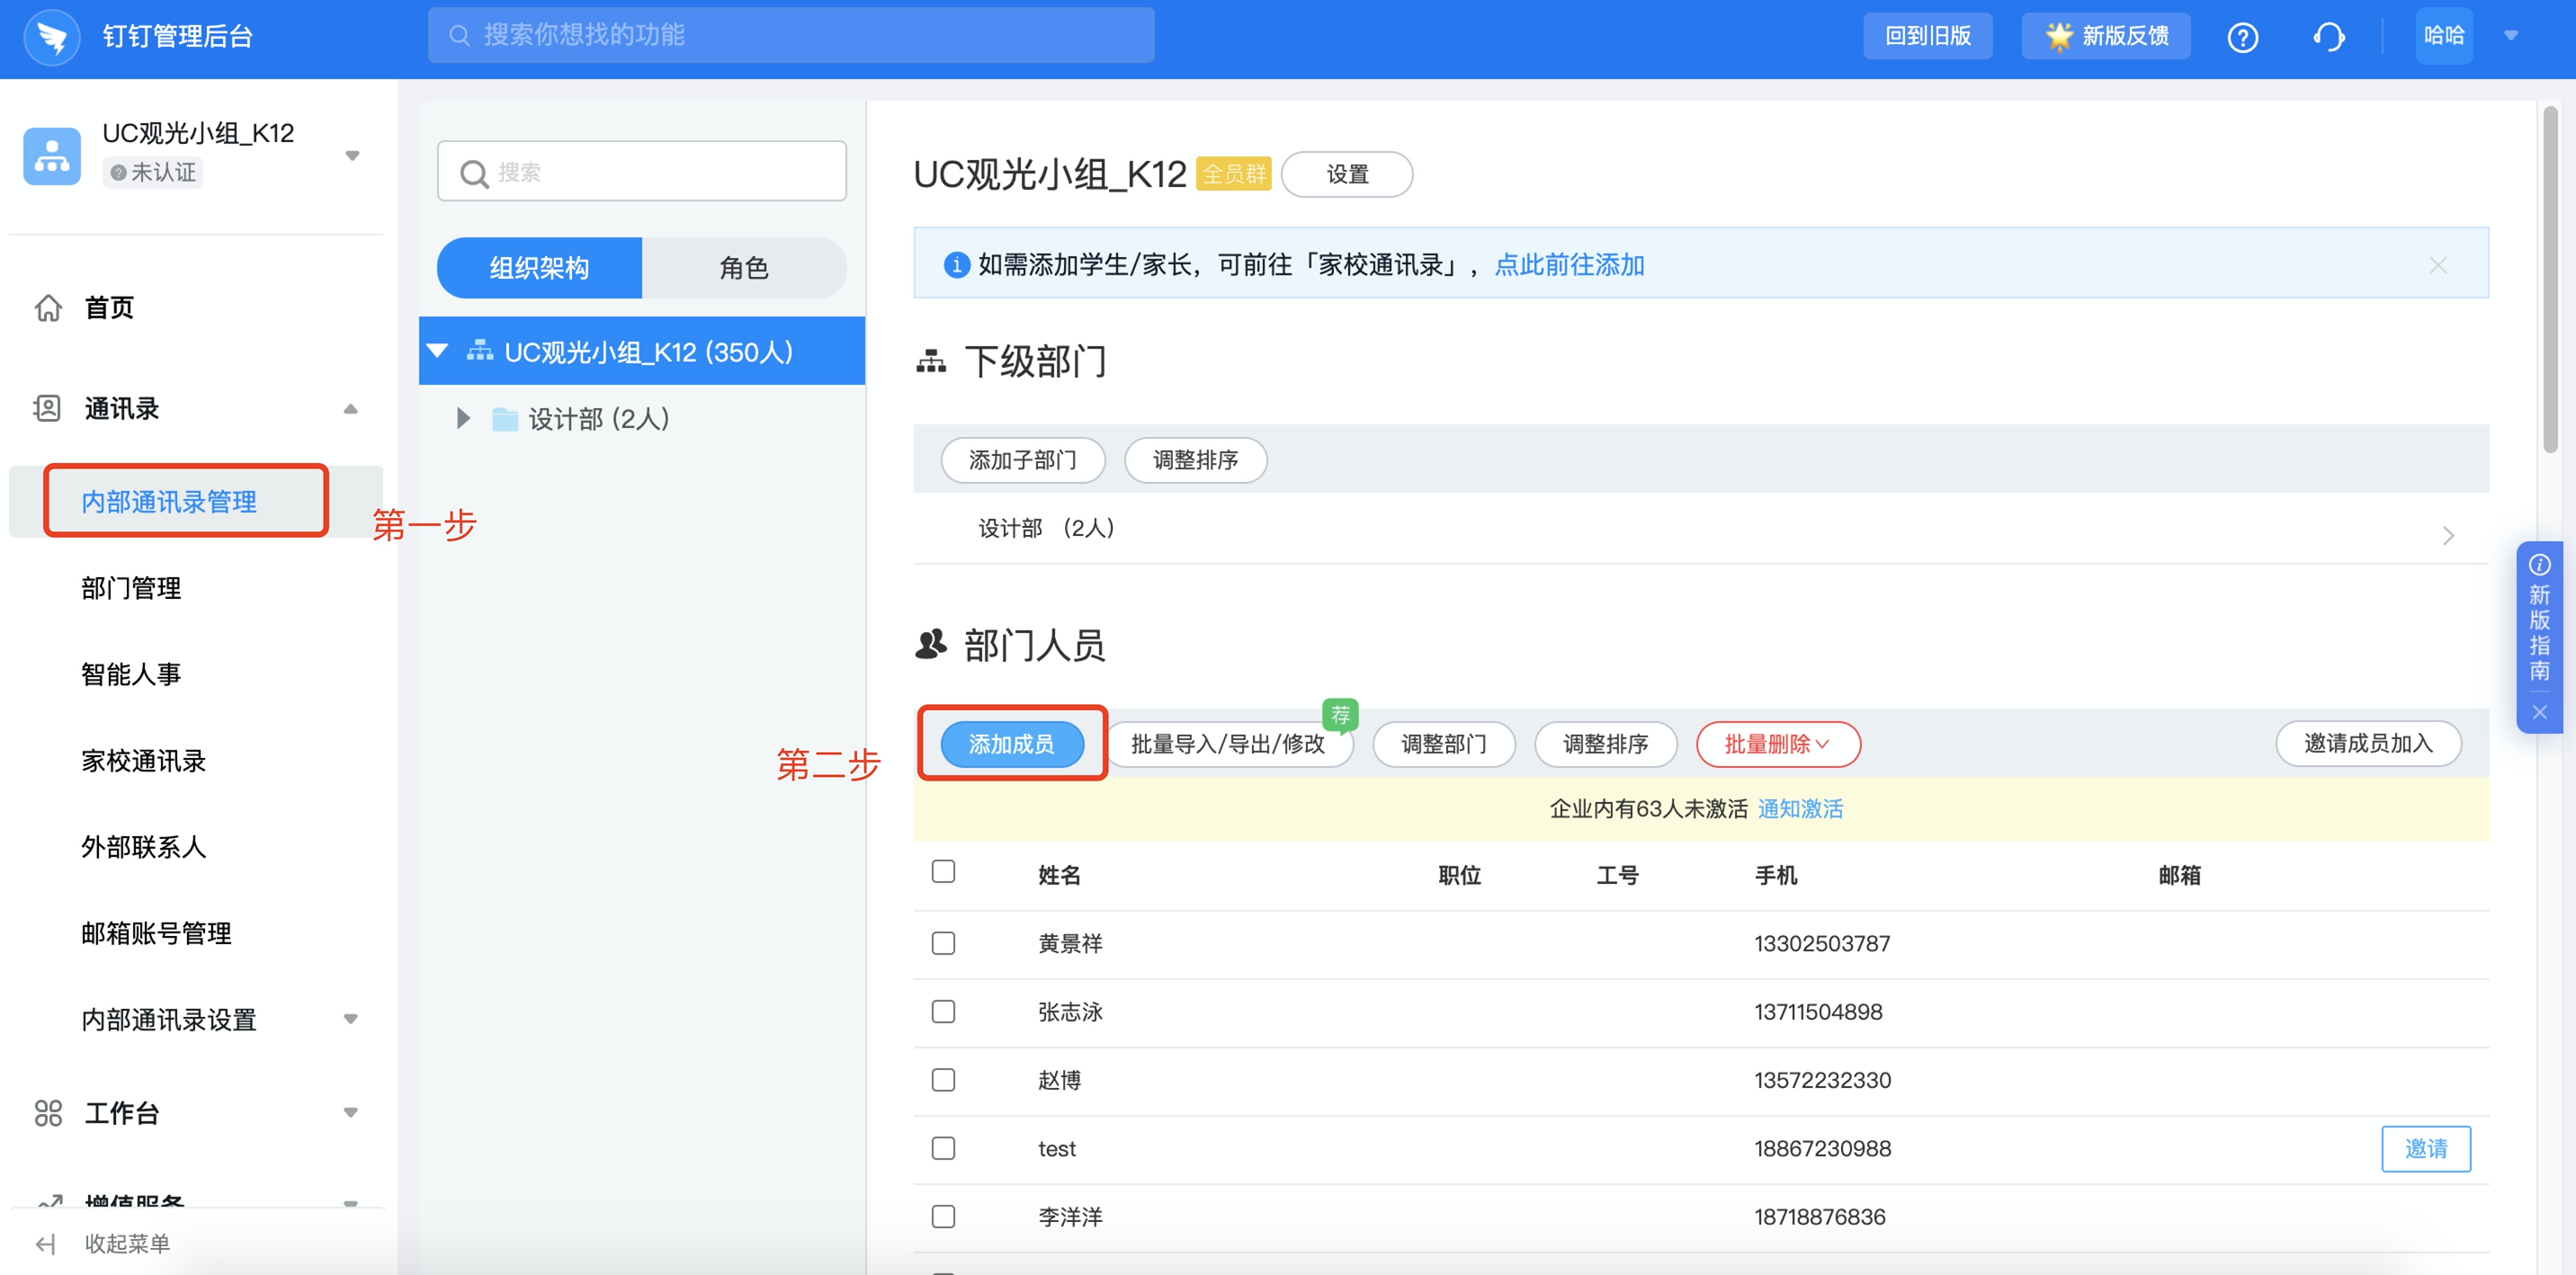Collapse the UC观光小组_K12 tree node
This screenshot has width=2576, height=1275.
click(x=437, y=351)
